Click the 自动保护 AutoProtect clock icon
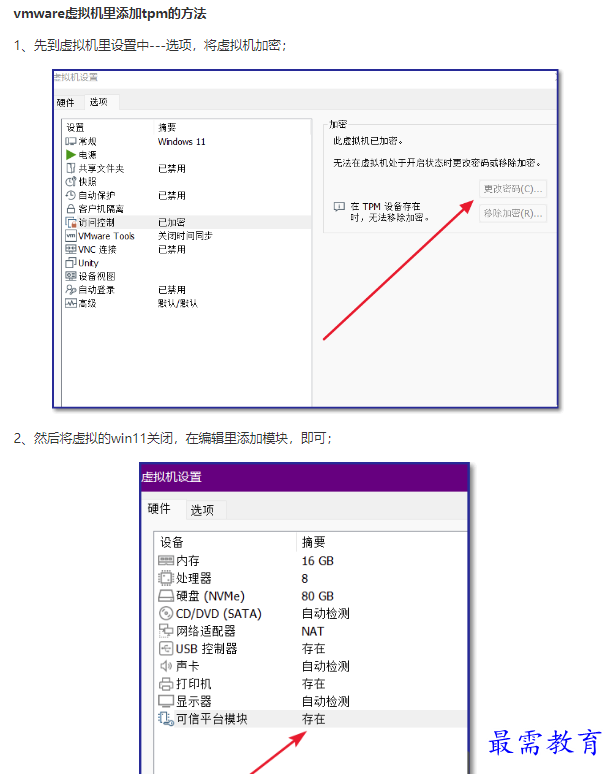The width and height of the screenshot is (610, 774). [71, 195]
